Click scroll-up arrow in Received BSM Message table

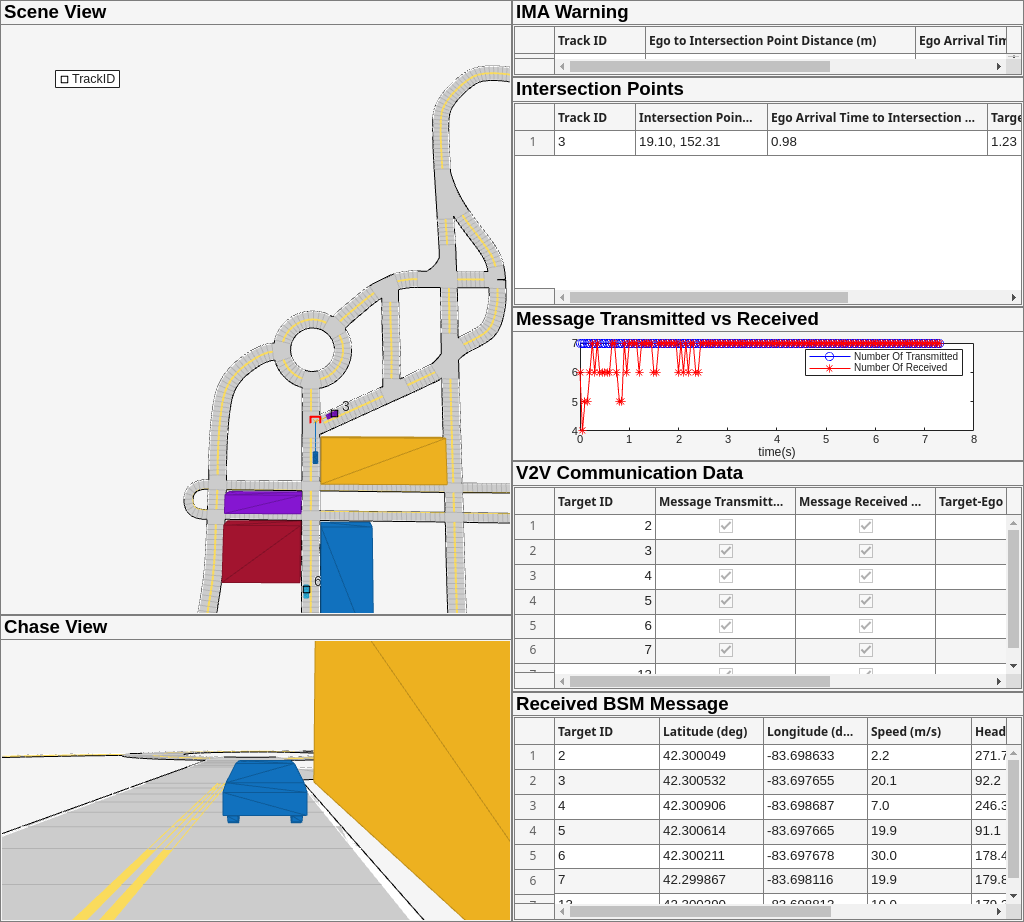point(1013,752)
